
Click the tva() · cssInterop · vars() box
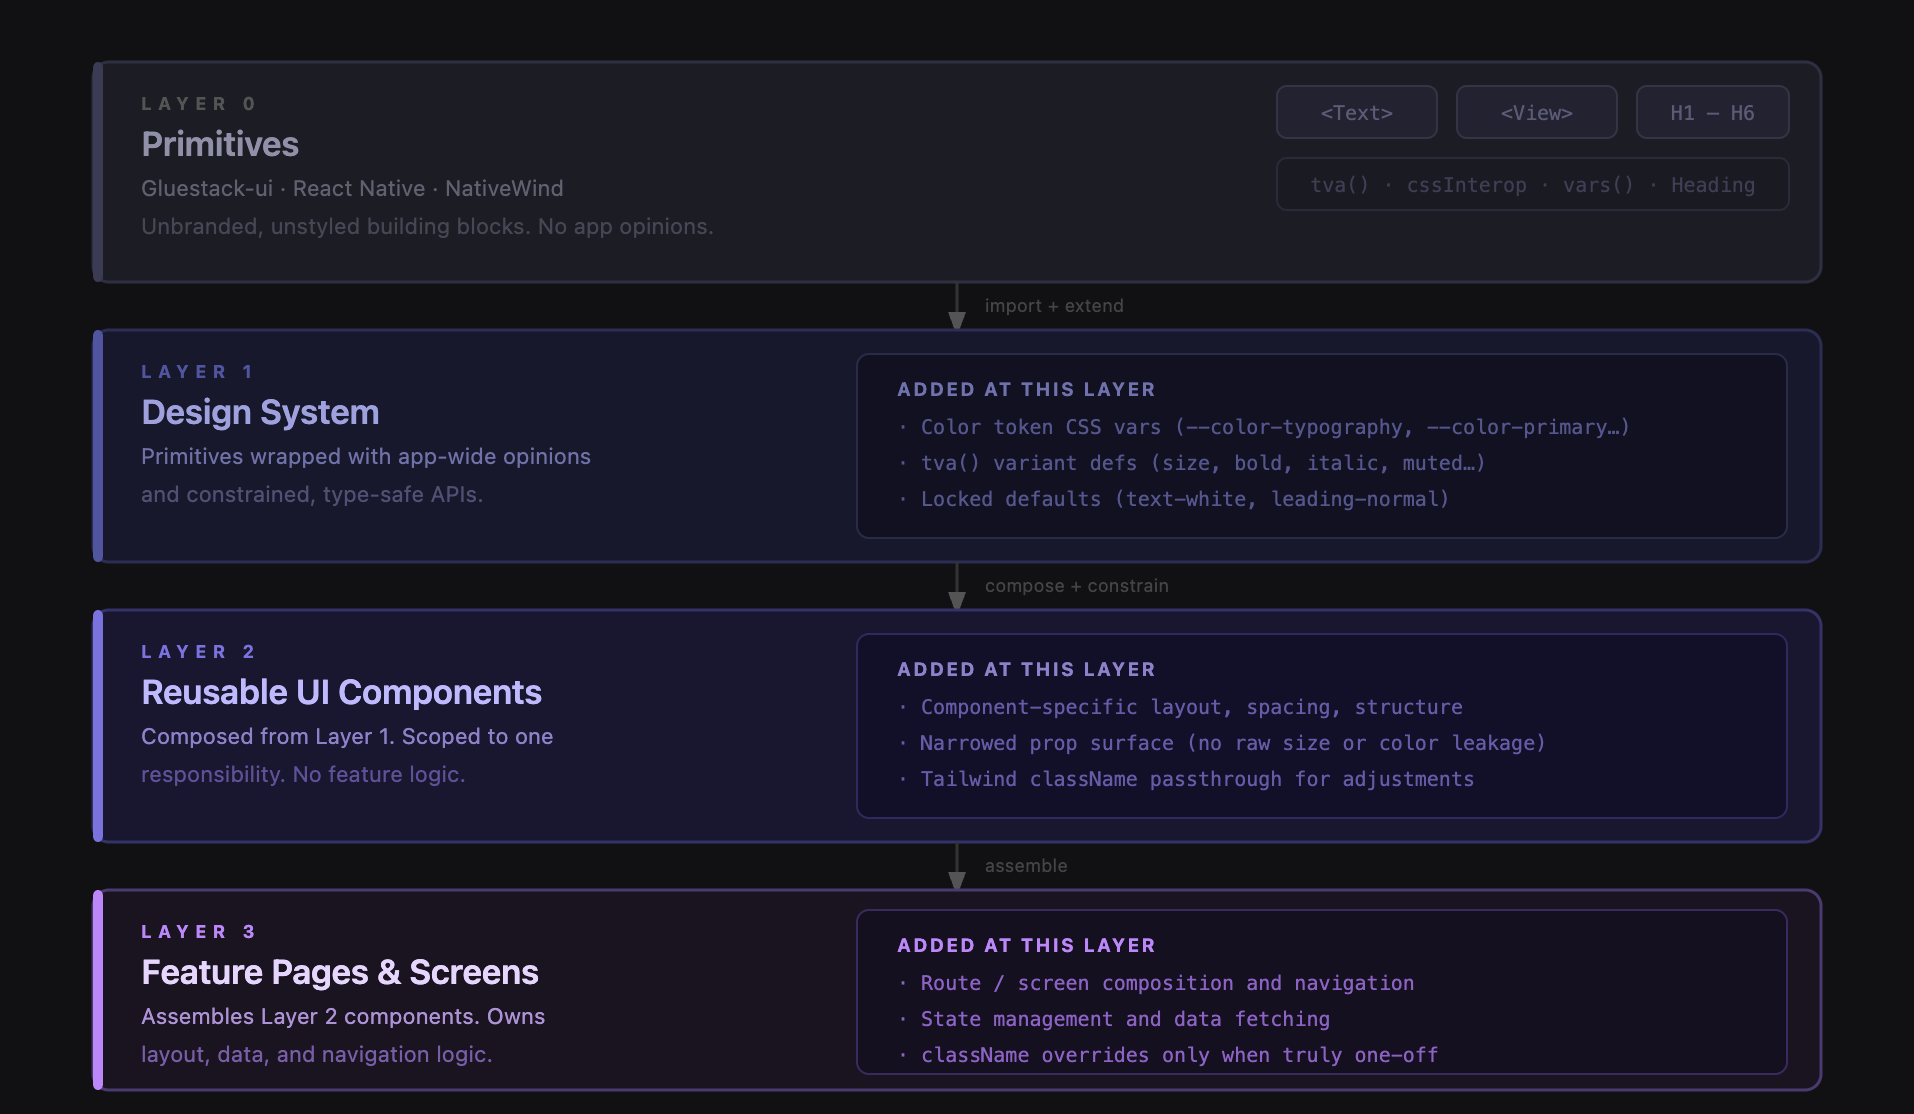(1532, 184)
